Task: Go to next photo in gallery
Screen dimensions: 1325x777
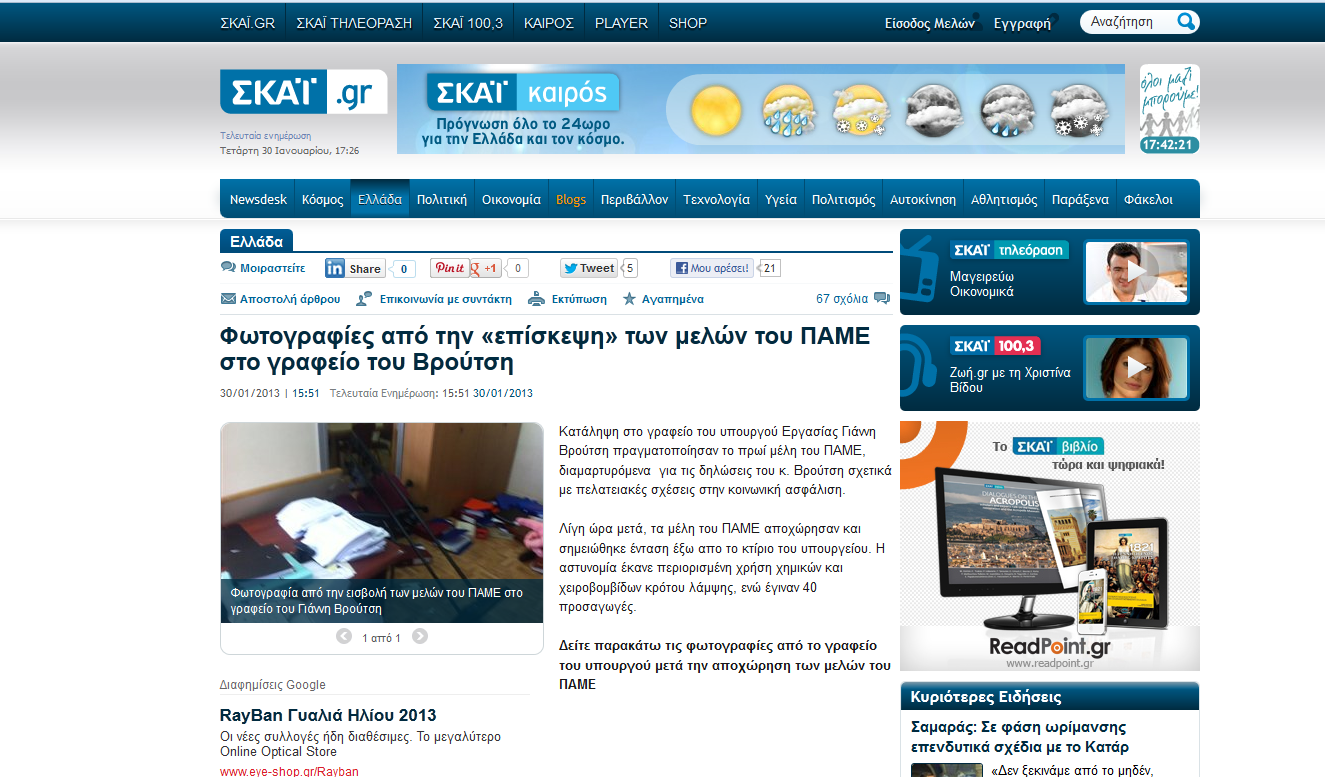Action: [x=420, y=637]
